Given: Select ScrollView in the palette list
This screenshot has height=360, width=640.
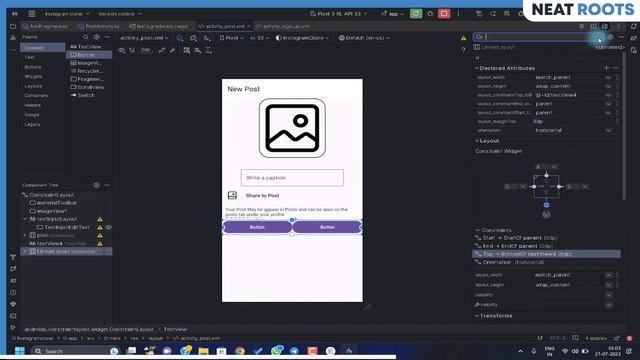Looking at the screenshot, I should coord(87,87).
